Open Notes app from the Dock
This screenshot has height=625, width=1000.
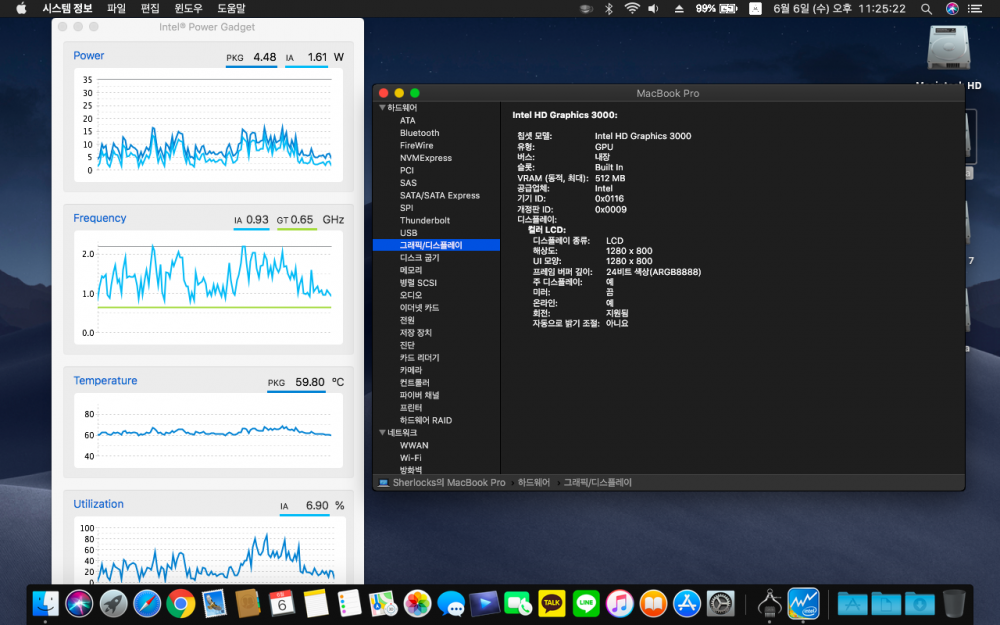point(316,603)
